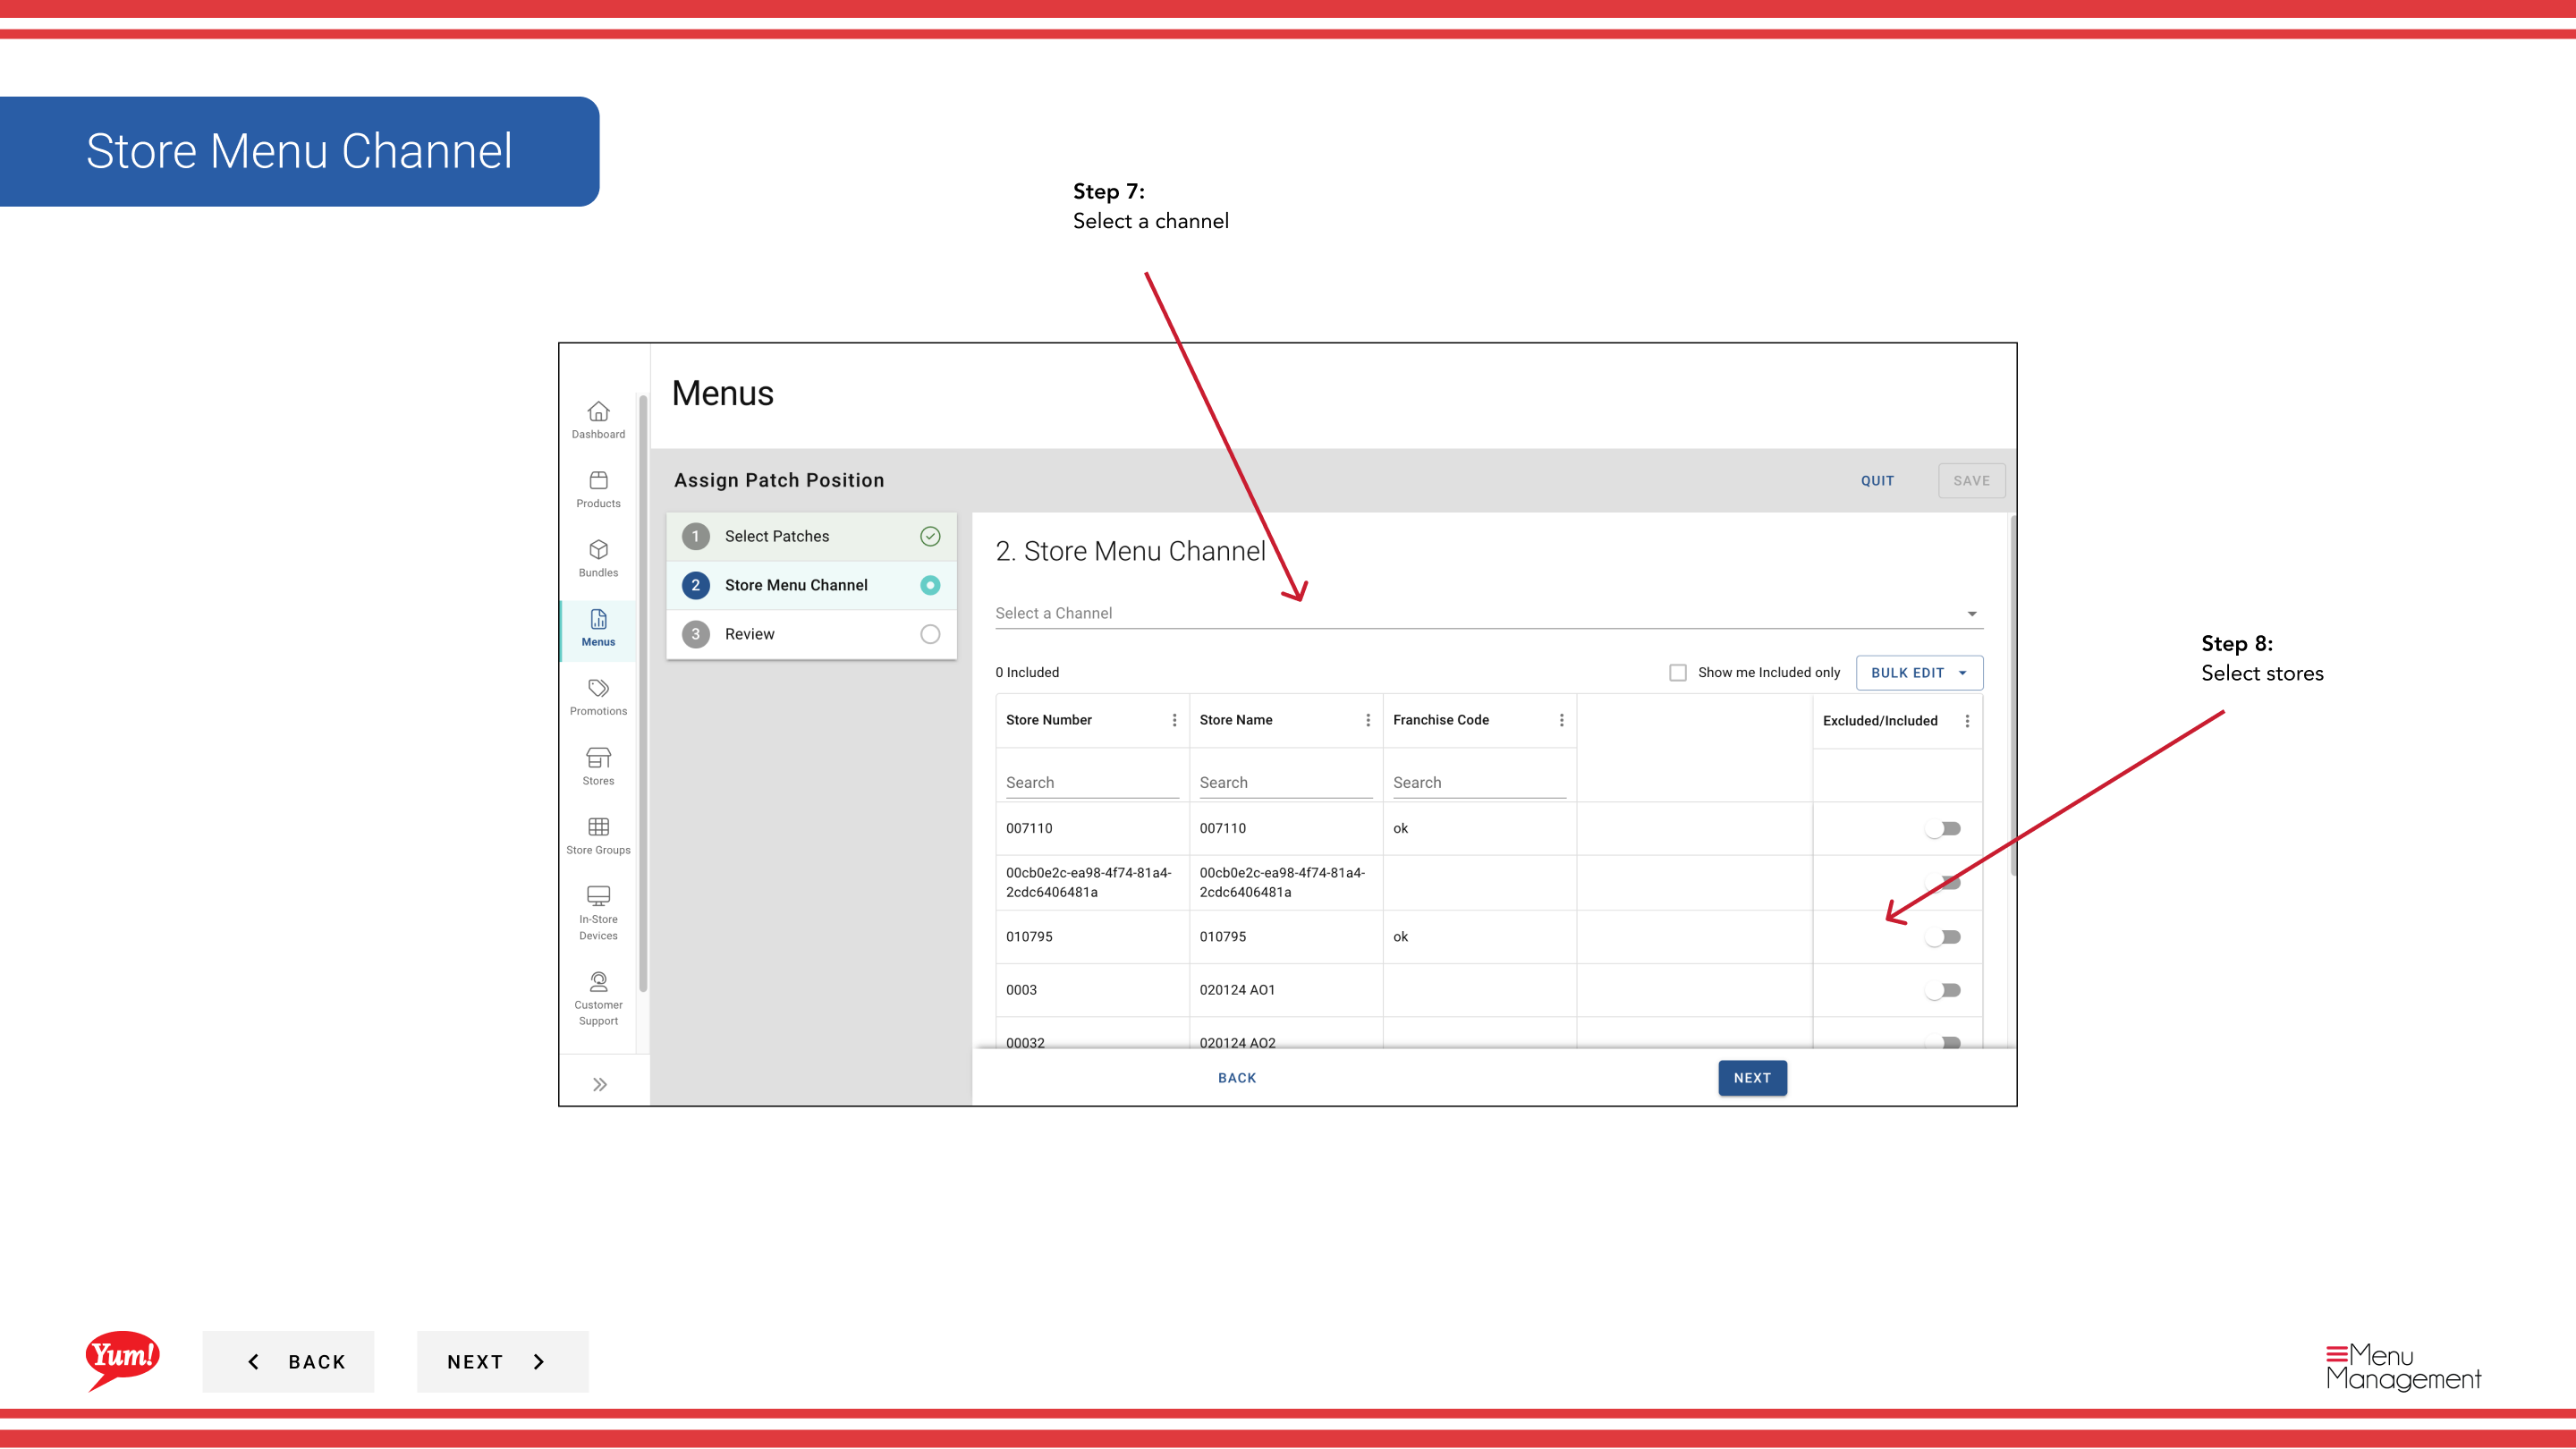Viewport: 2576px width, 1449px height.
Task: Go to Products in the sidebar
Action: tap(598, 489)
